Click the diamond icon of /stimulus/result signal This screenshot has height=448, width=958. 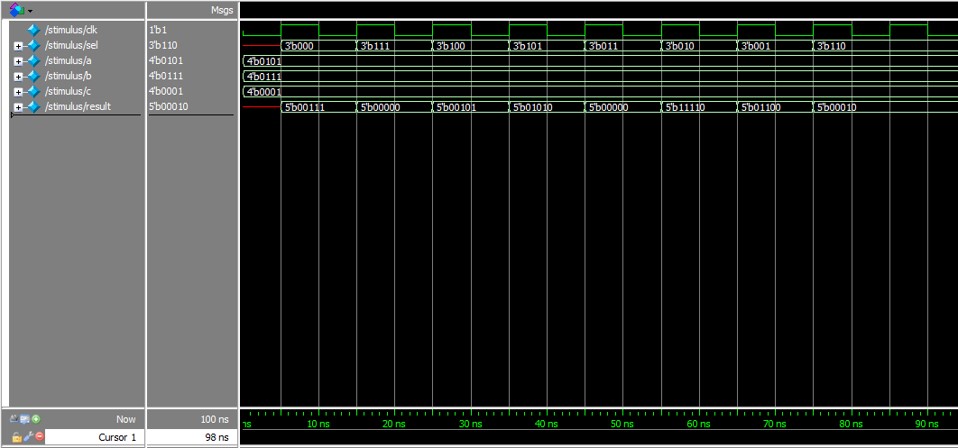(x=33, y=107)
